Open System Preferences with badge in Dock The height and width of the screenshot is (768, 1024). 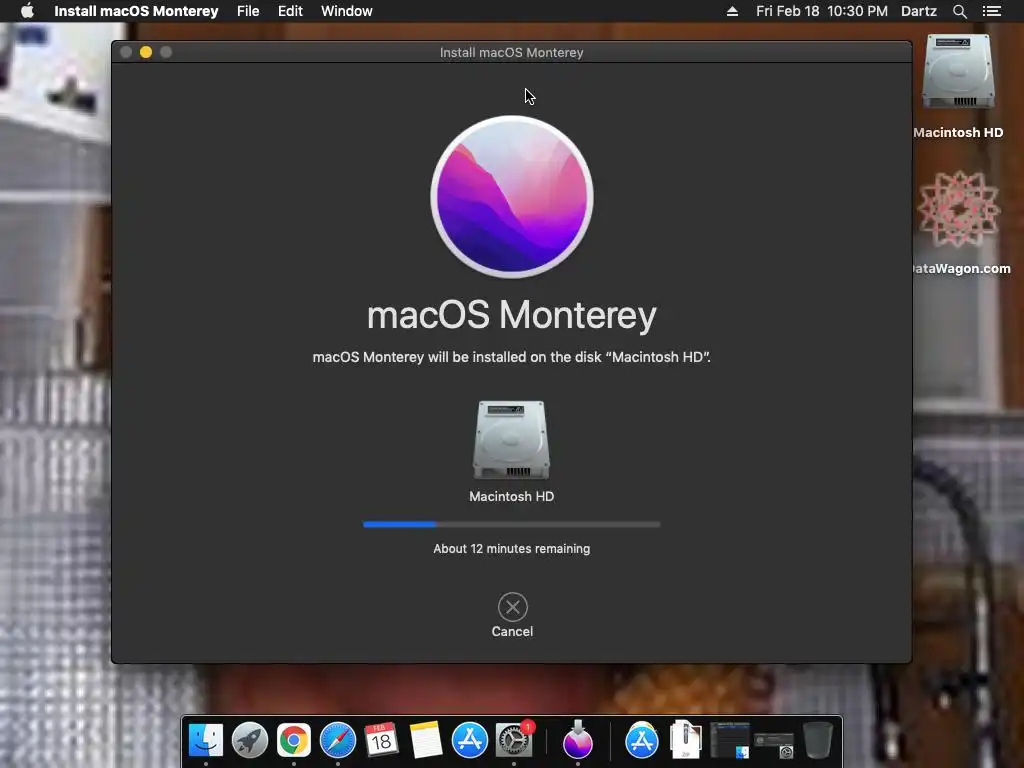pos(514,740)
